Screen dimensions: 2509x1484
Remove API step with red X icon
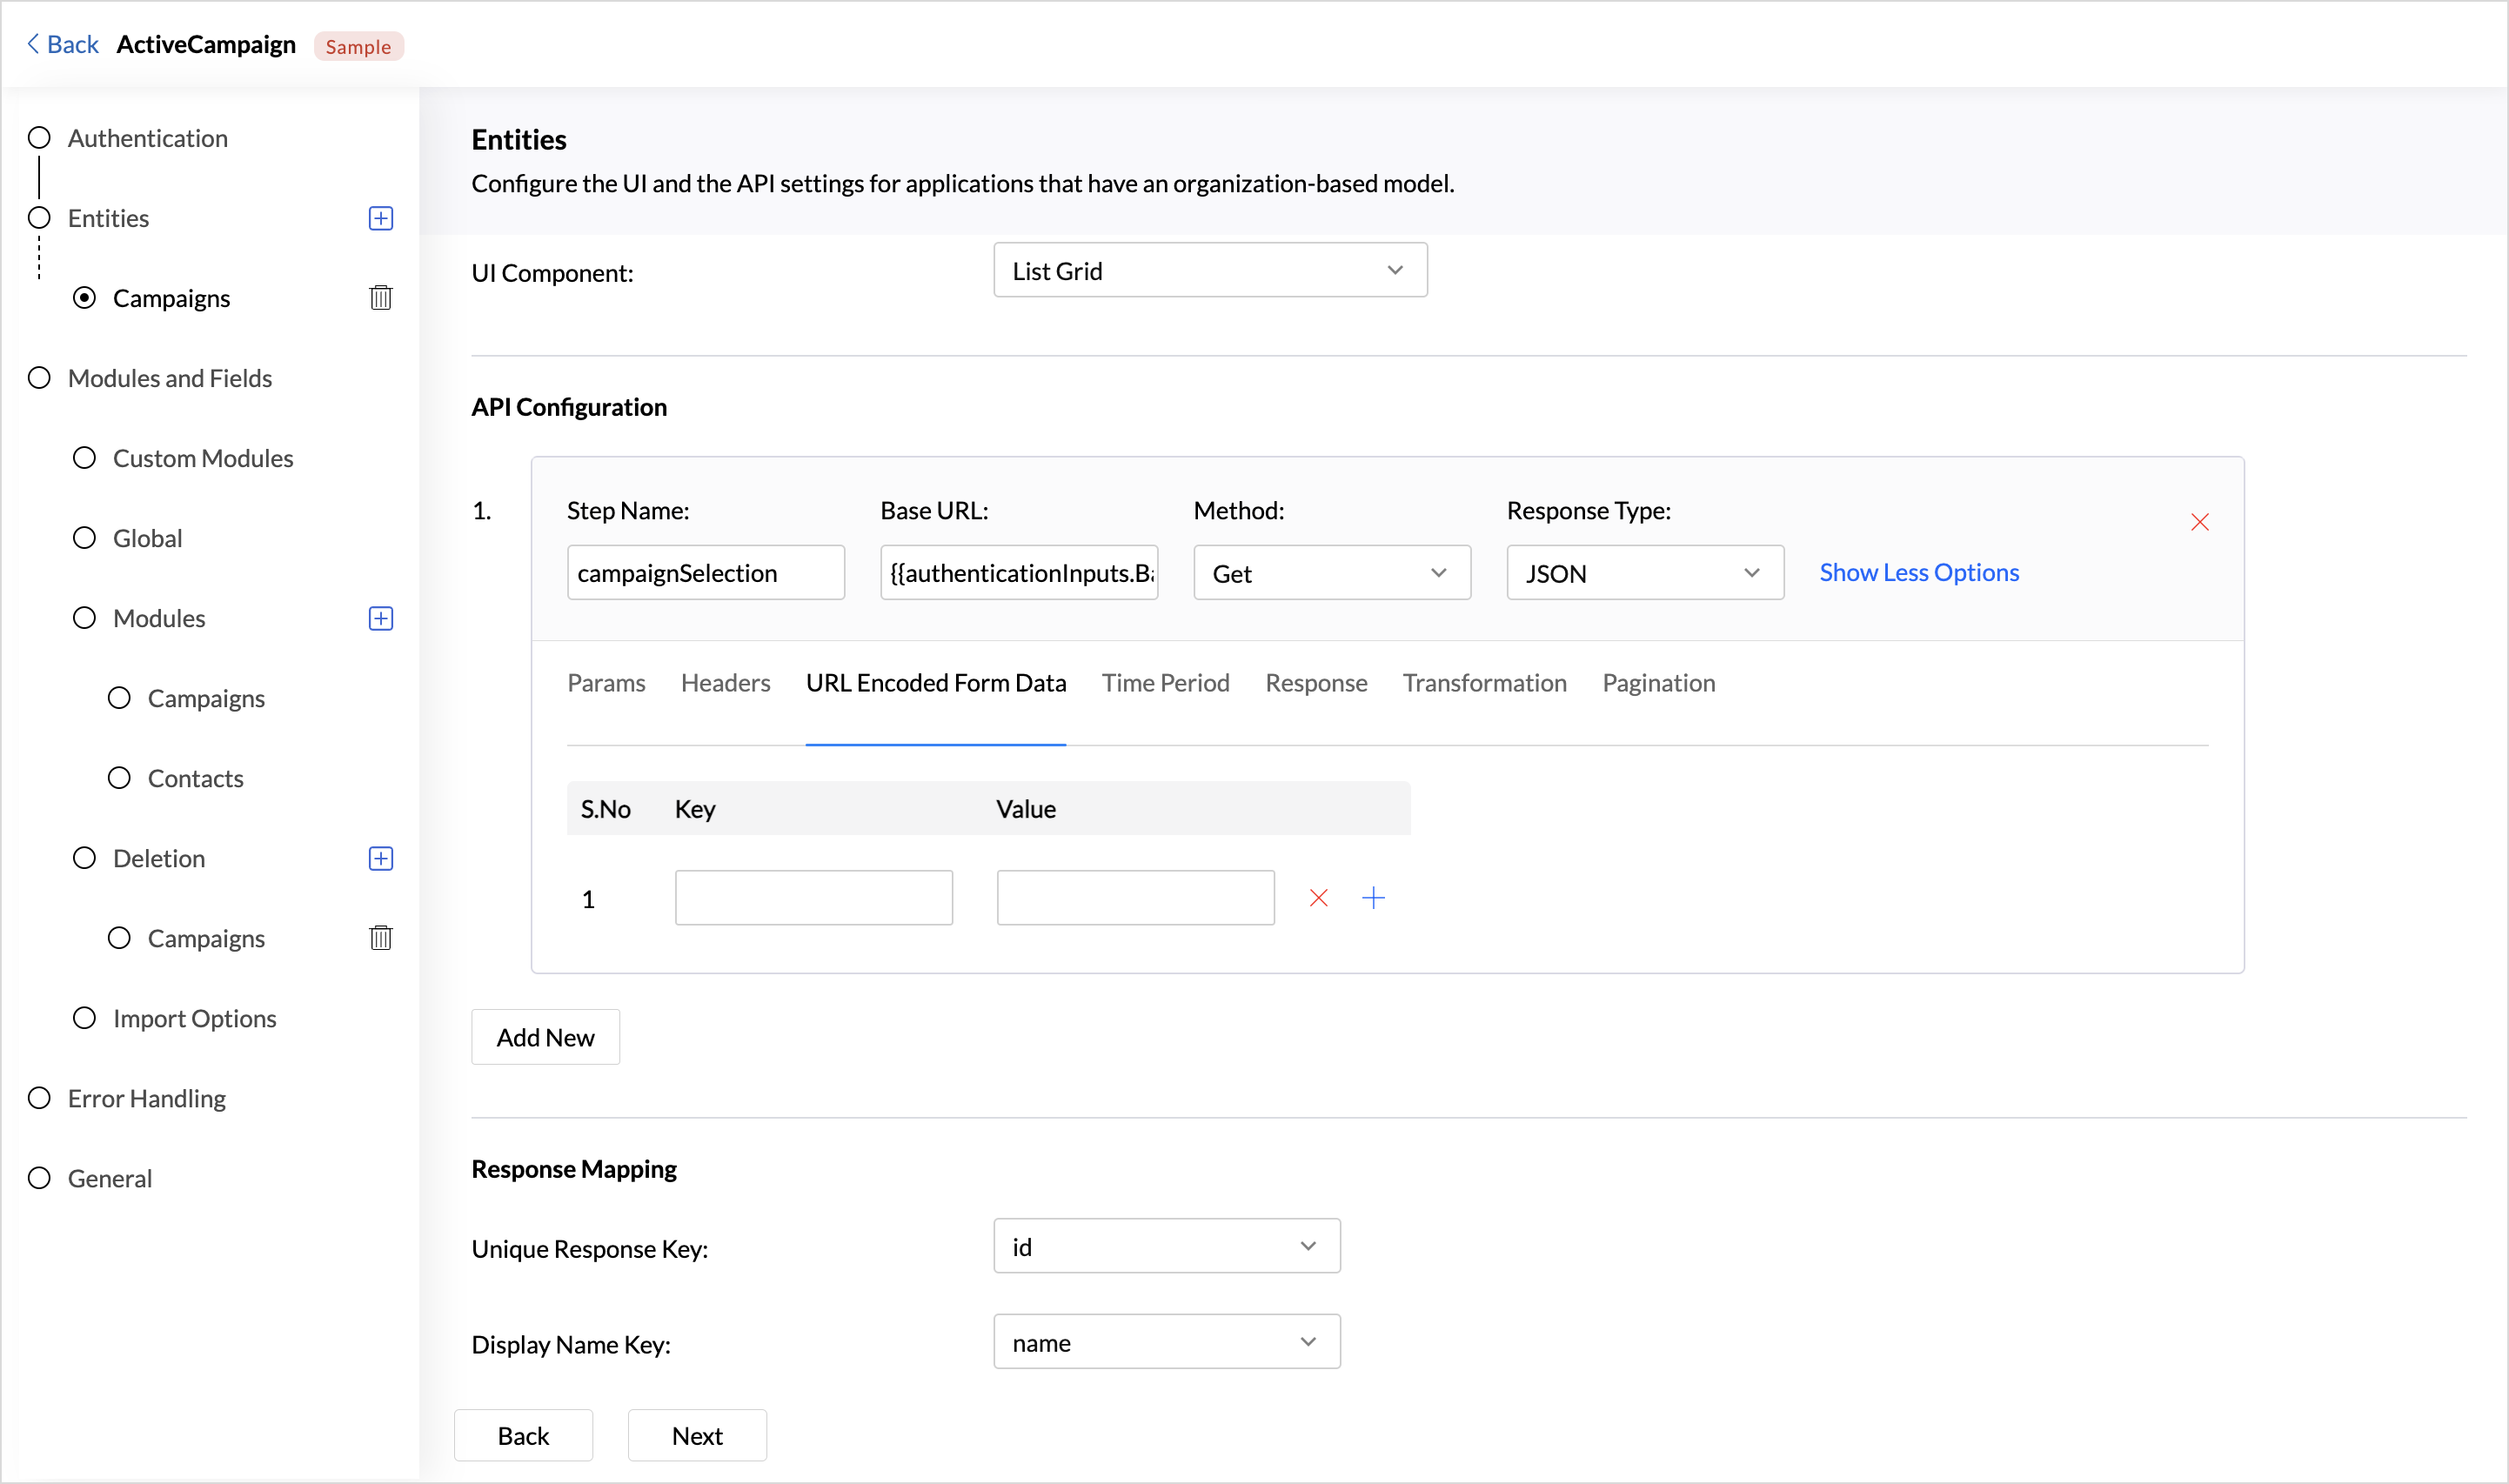(2199, 522)
